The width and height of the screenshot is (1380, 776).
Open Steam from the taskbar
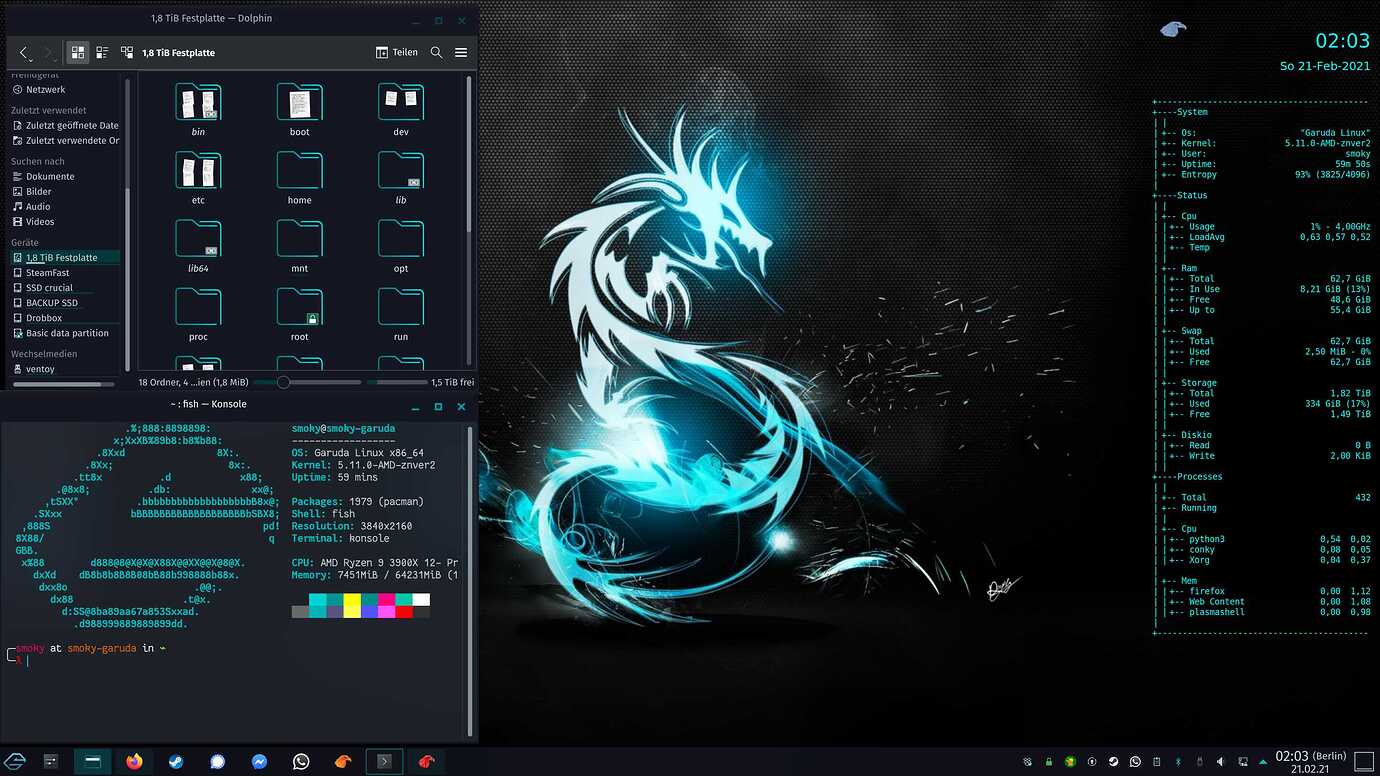(177, 761)
